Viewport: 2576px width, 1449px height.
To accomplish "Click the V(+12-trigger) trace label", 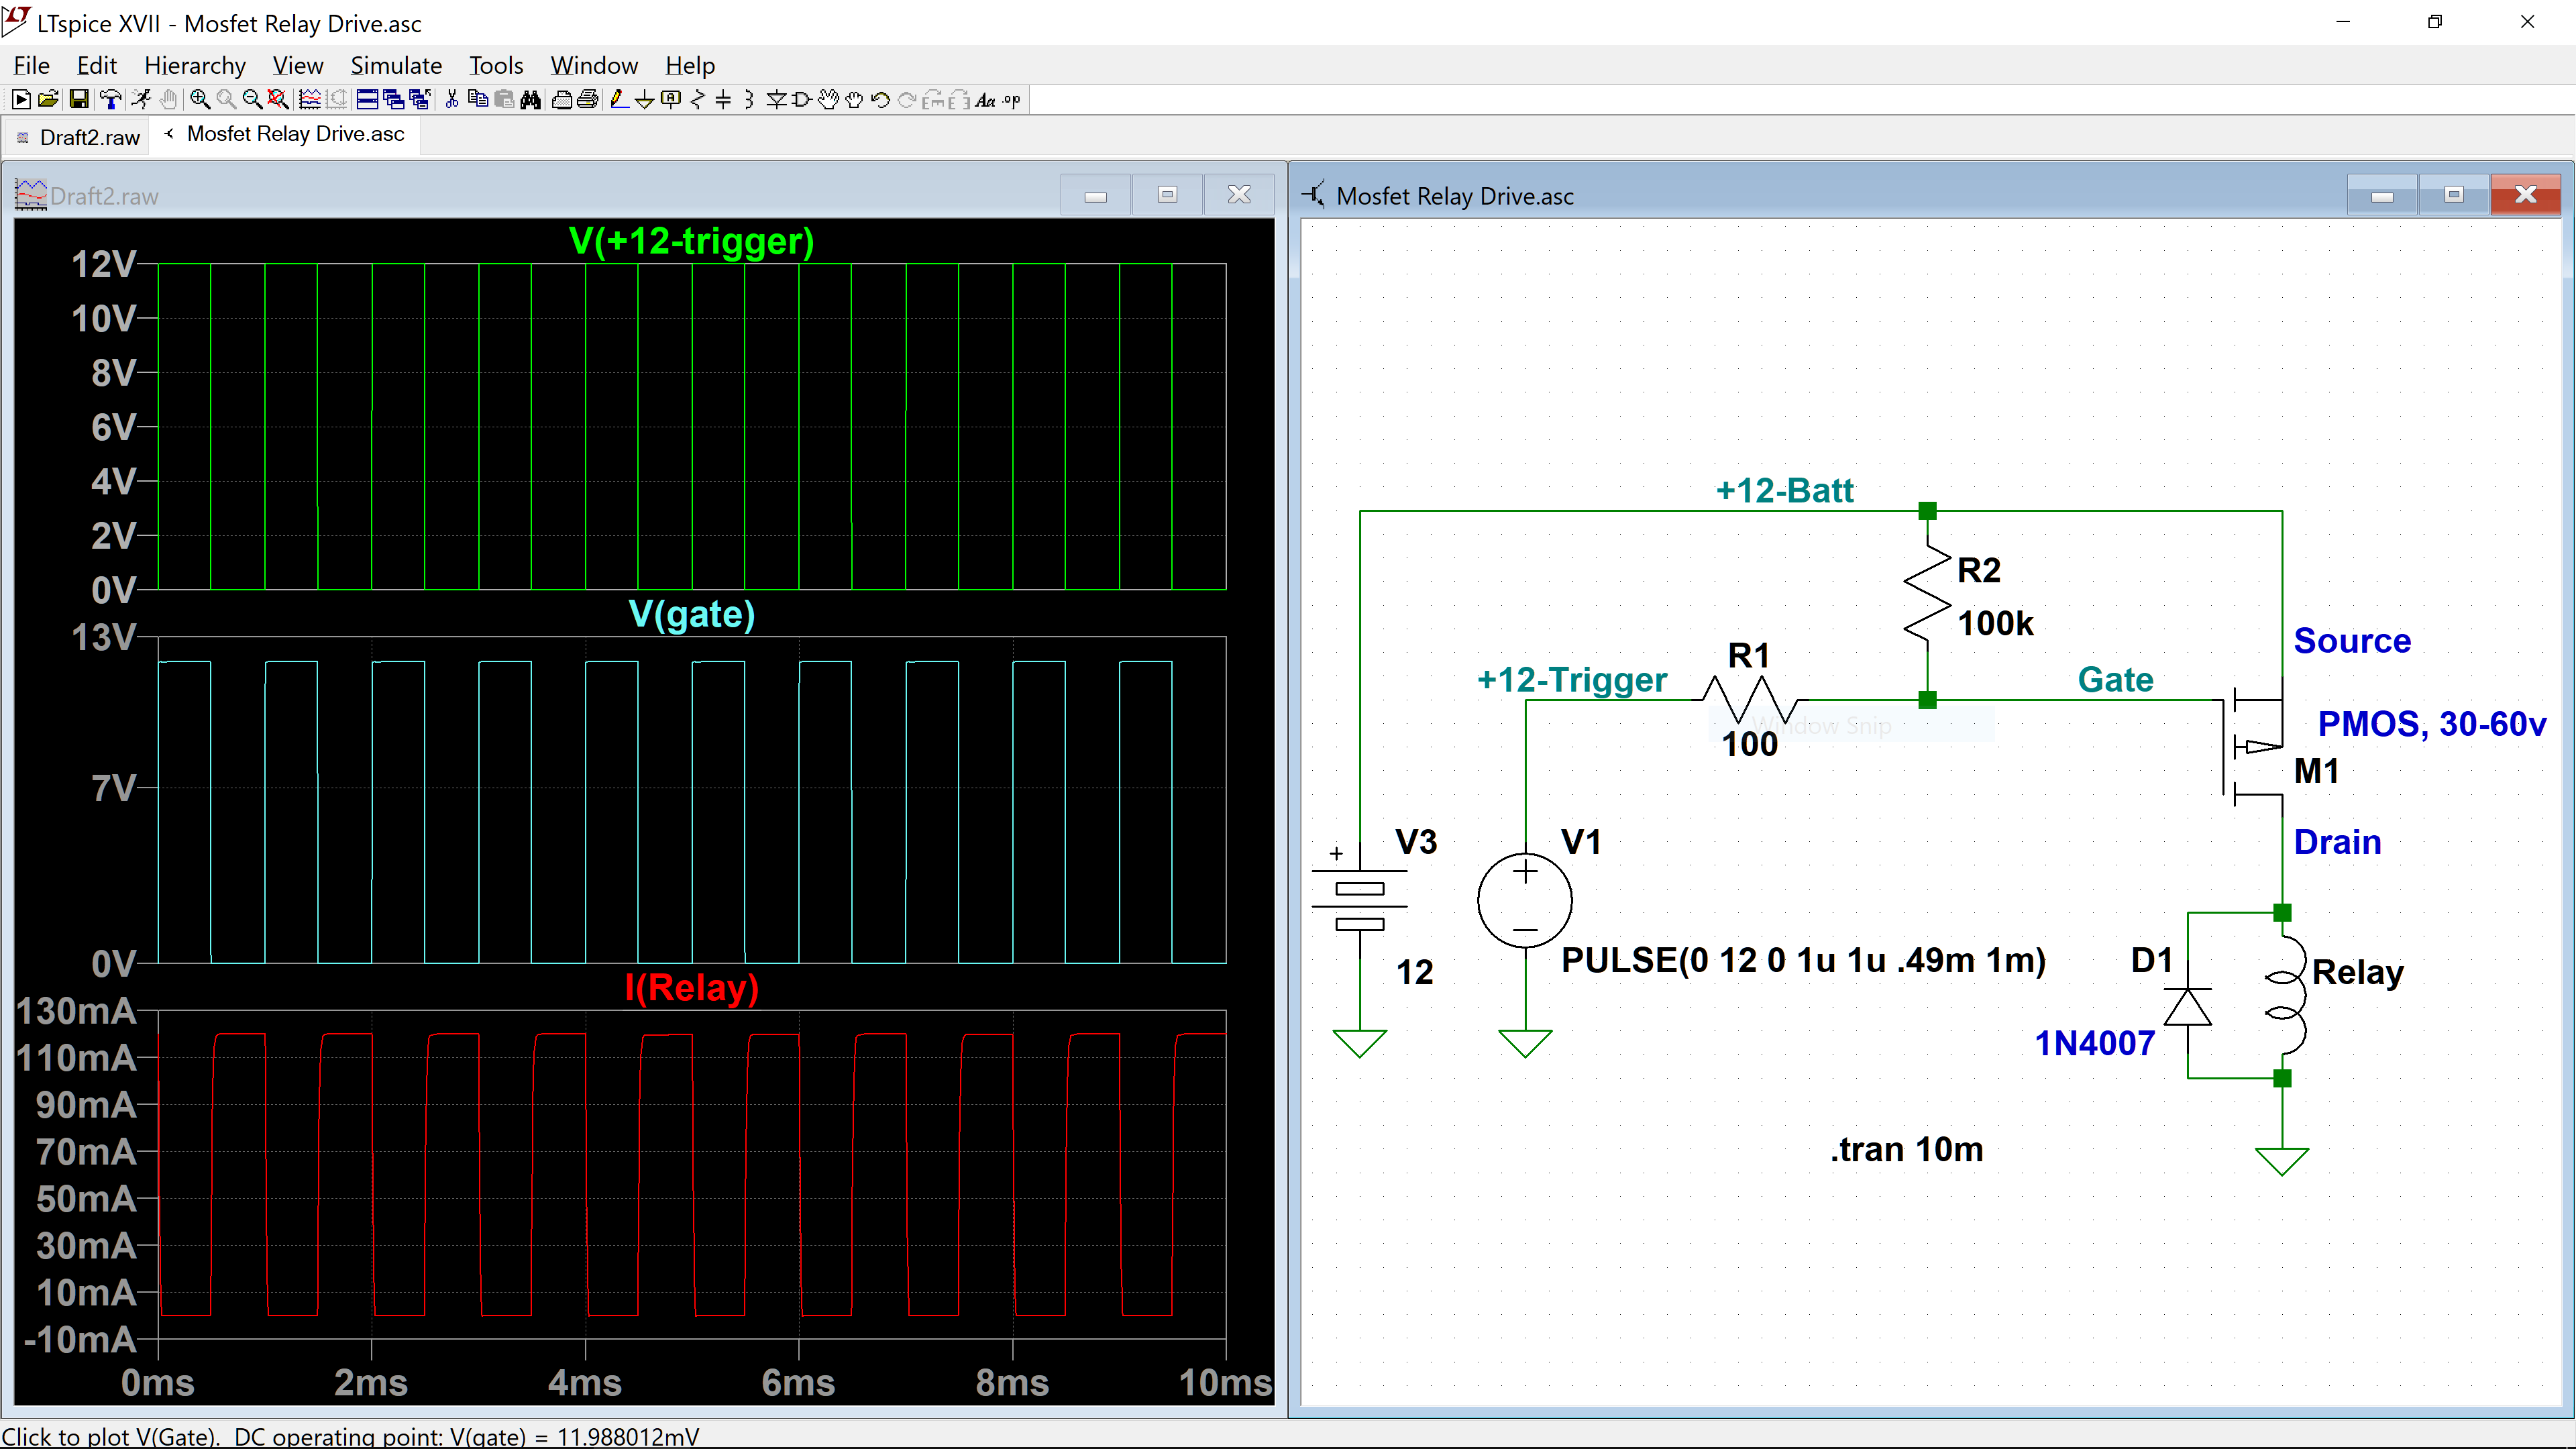I will coord(691,241).
